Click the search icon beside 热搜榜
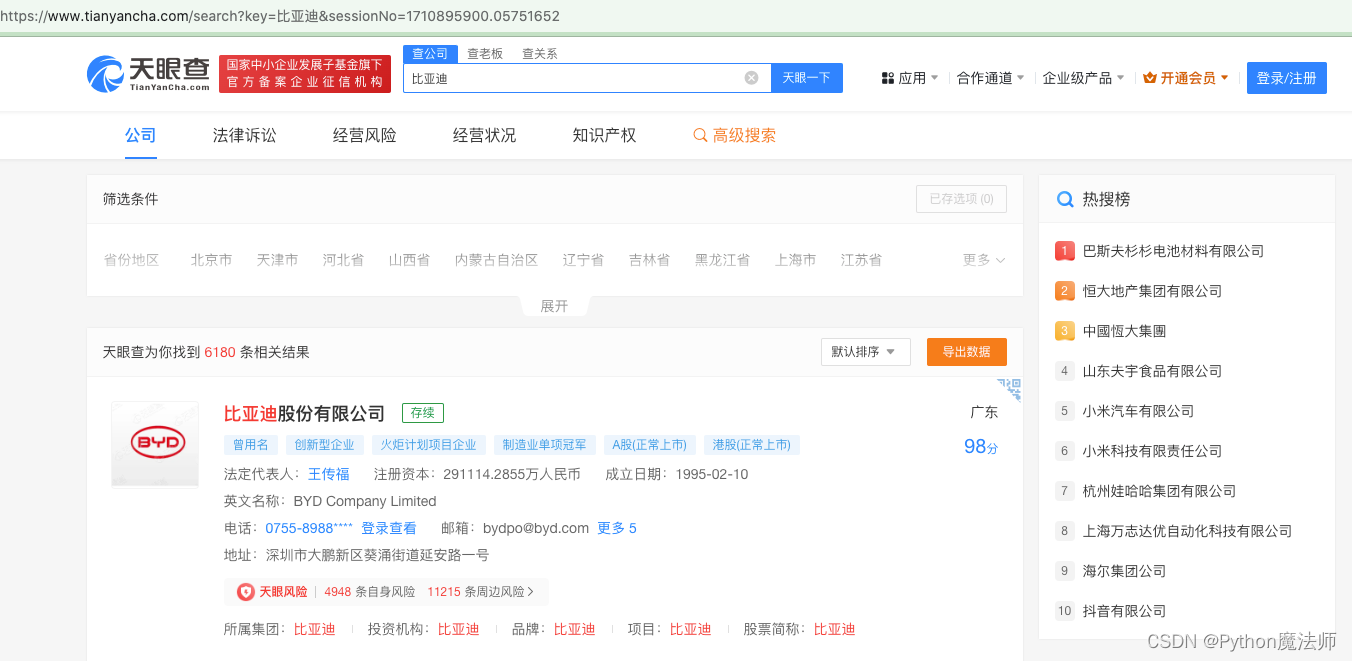Viewport: 1352px width, 661px height. point(1065,199)
